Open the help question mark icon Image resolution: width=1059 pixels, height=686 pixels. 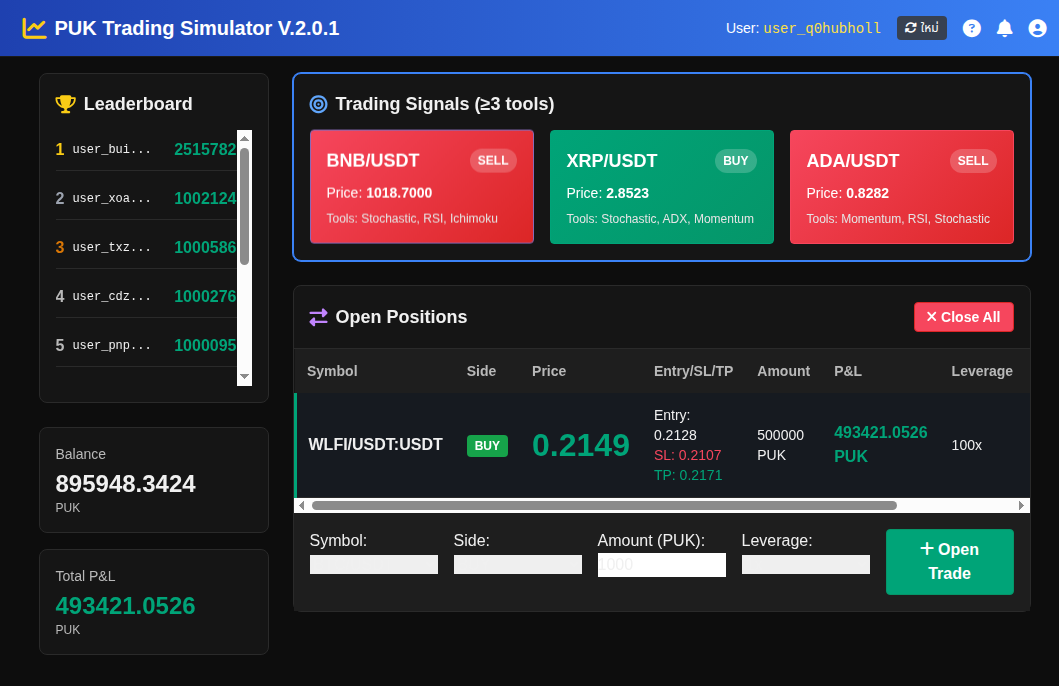coord(971,28)
